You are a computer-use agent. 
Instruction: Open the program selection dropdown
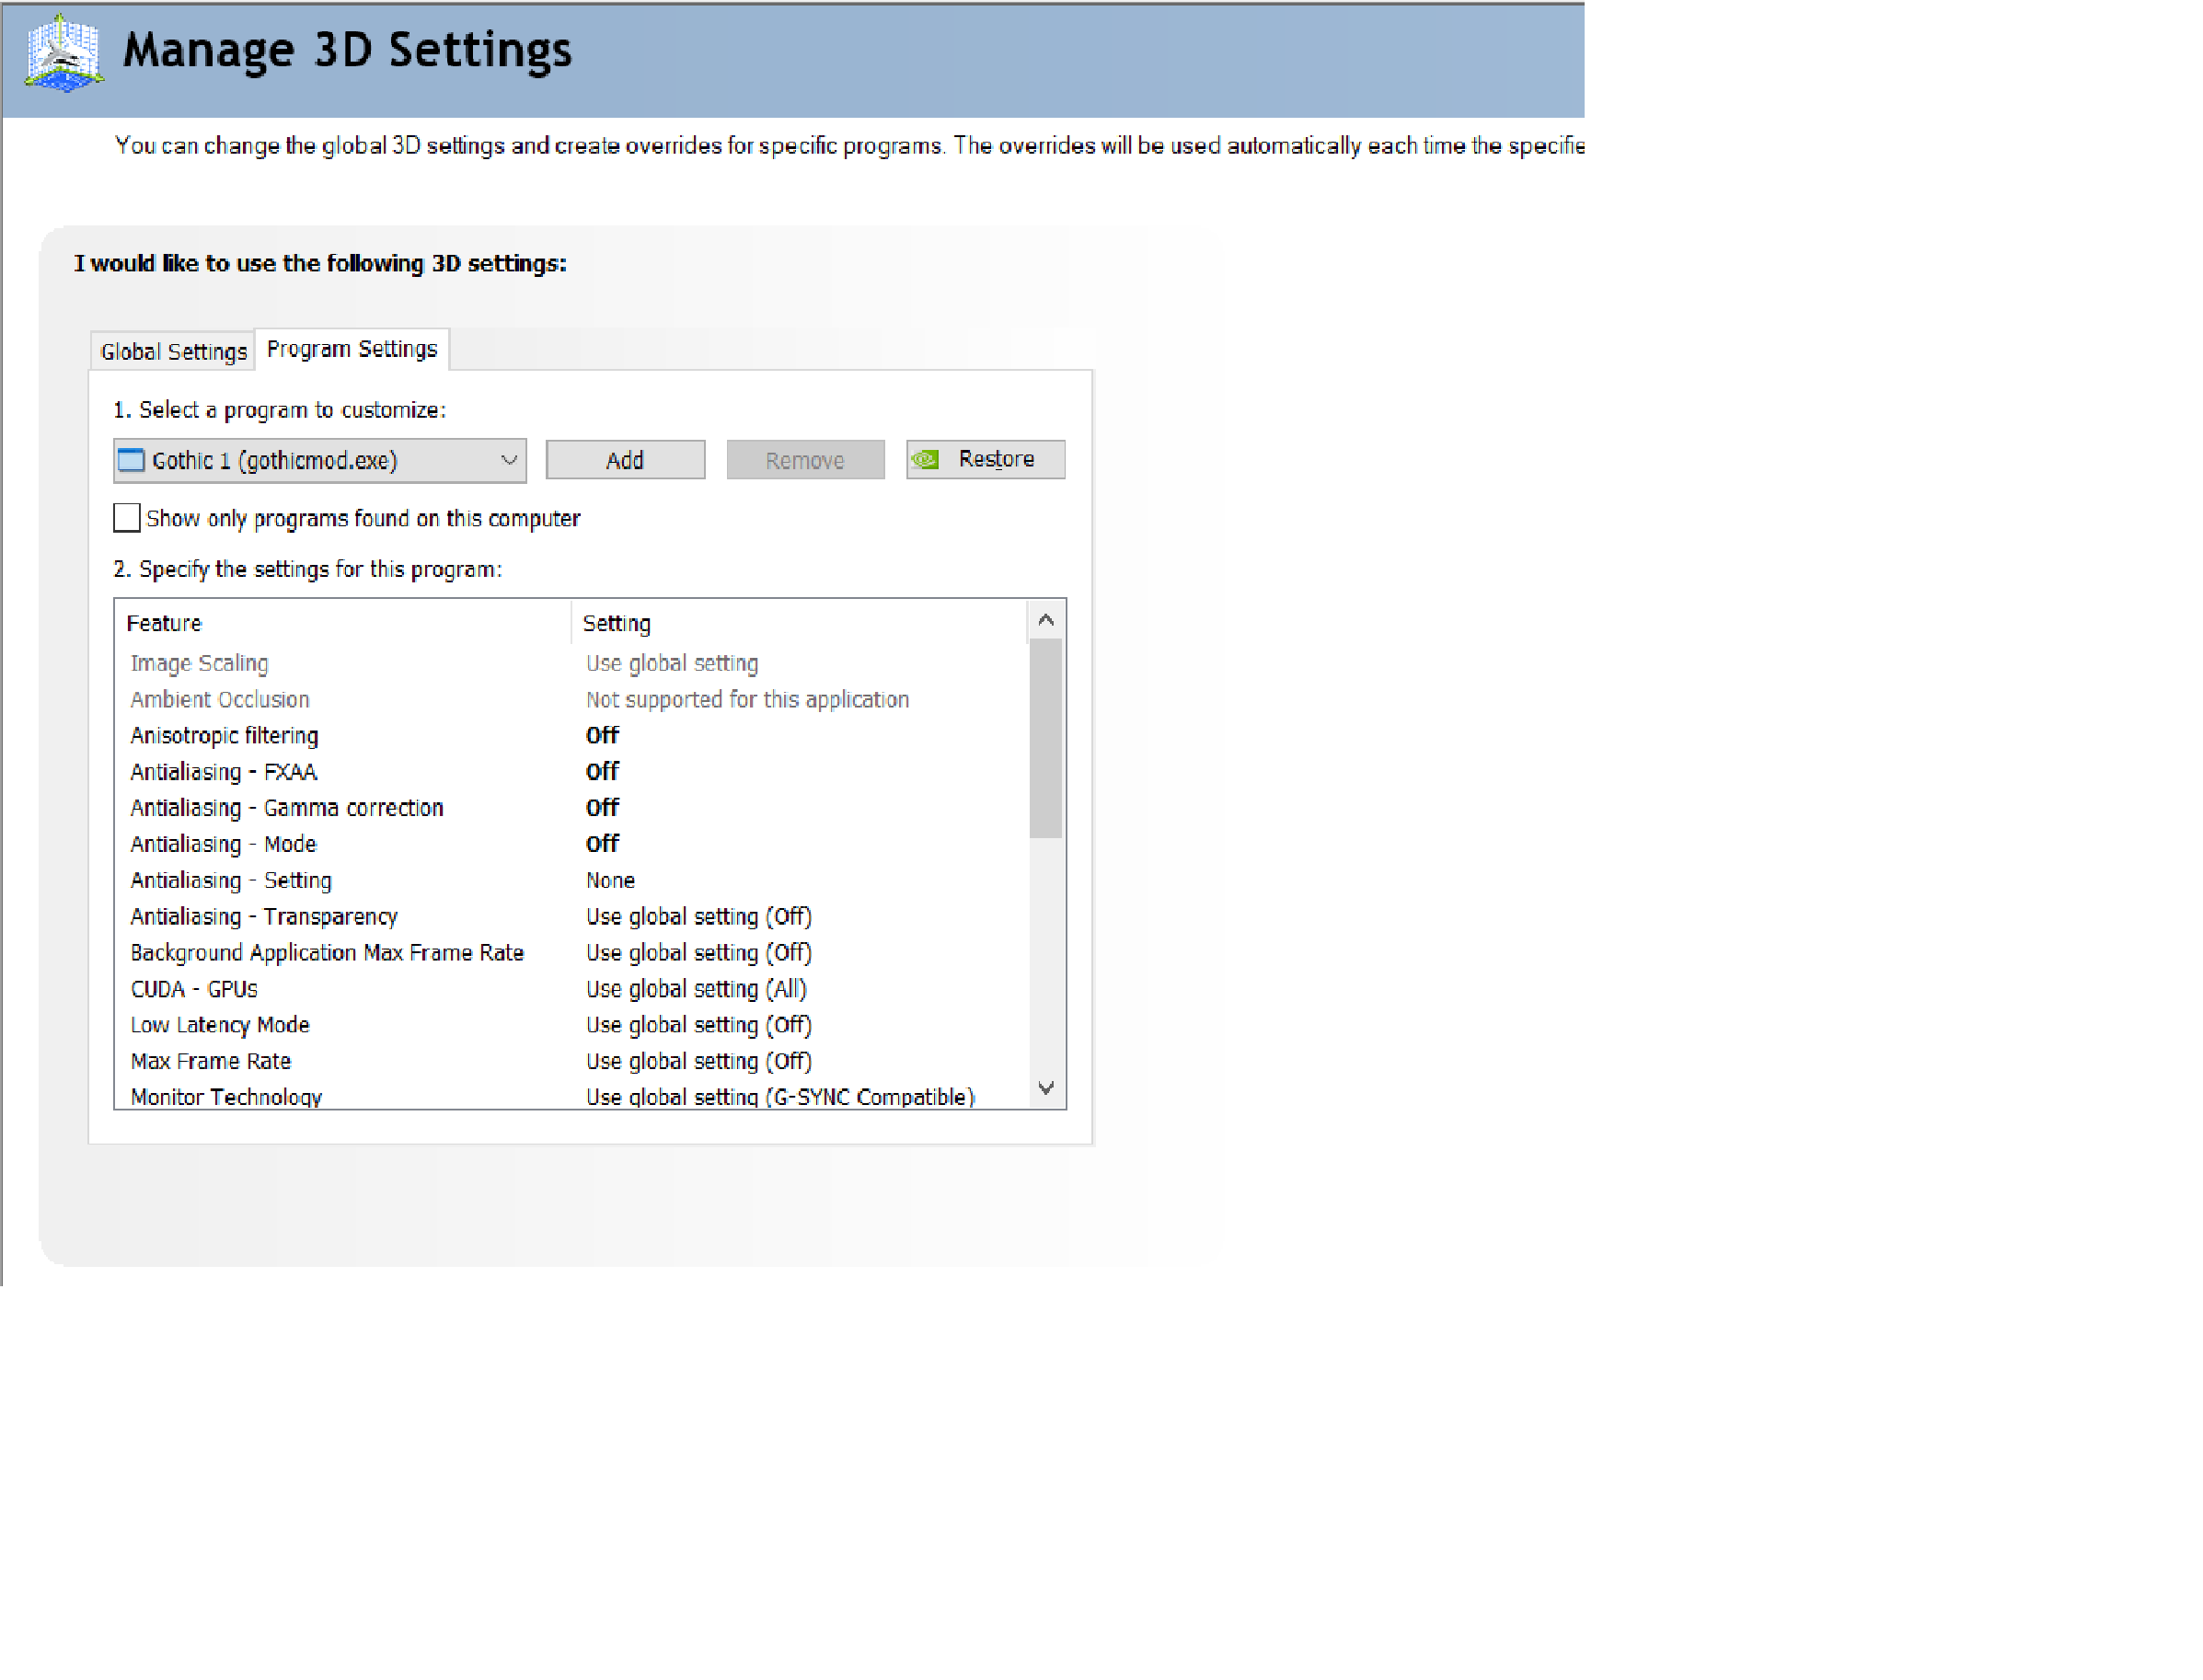[x=508, y=460]
